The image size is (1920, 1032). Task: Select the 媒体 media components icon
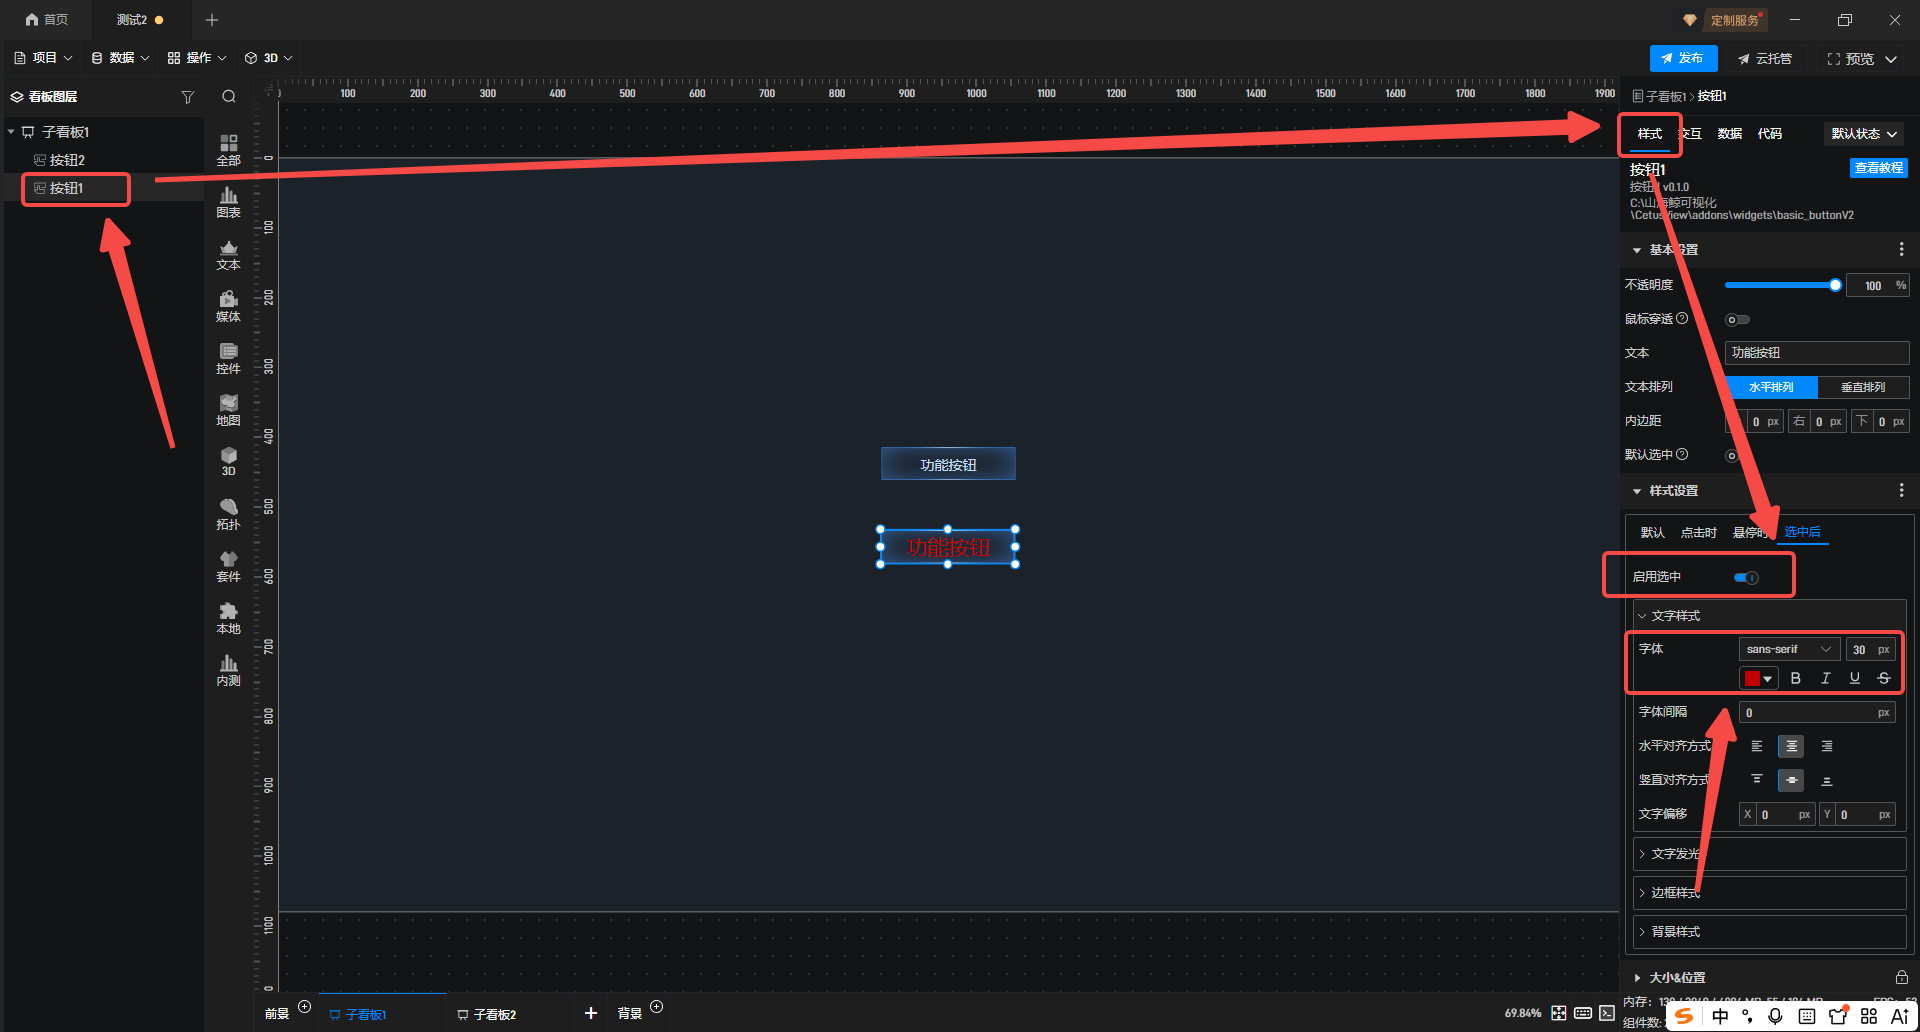point(228,306)
